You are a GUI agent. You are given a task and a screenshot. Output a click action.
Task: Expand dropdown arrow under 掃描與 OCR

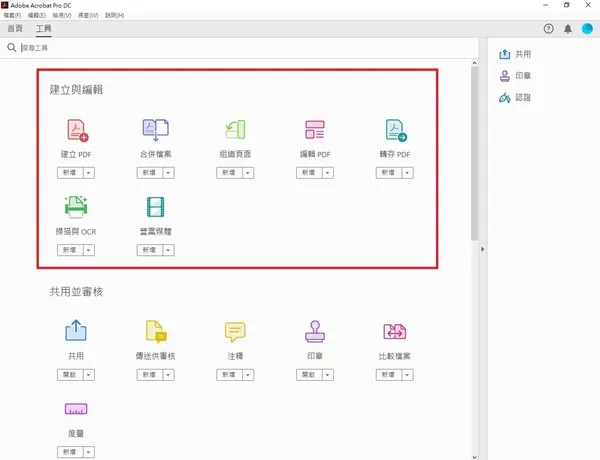click(x=88, y=250)
